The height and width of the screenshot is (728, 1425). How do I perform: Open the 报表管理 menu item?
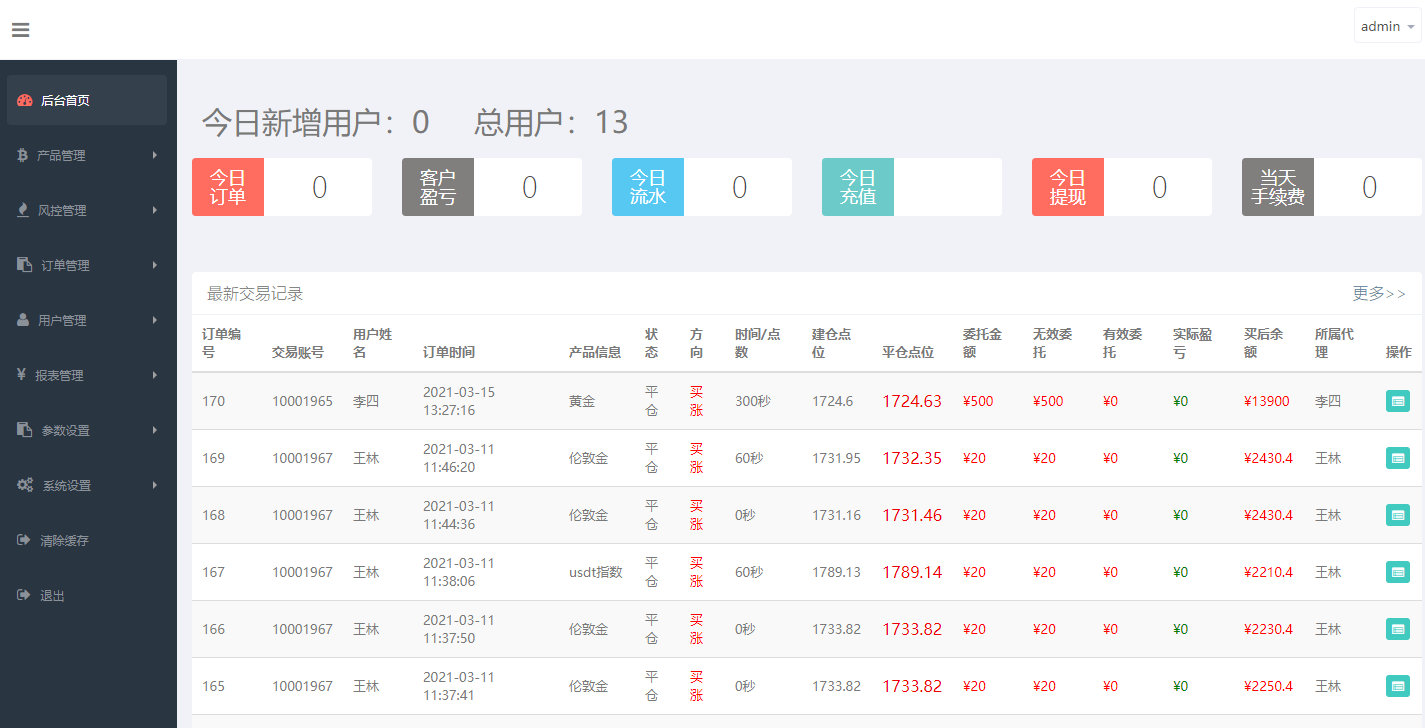[x=87, y=375]
